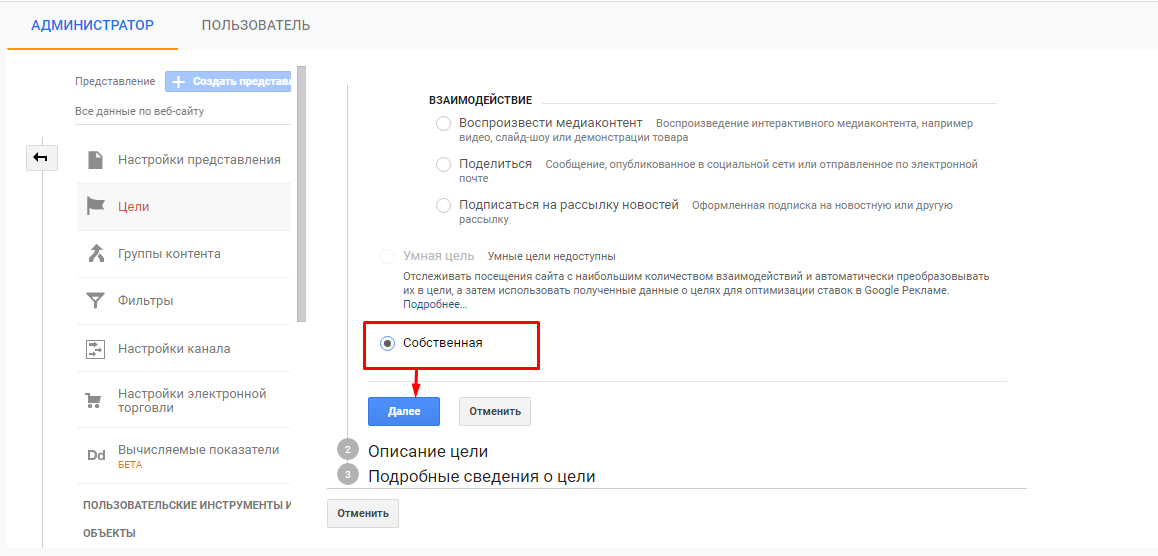Click the Настройки канала arrows icon

coord(96,349)
